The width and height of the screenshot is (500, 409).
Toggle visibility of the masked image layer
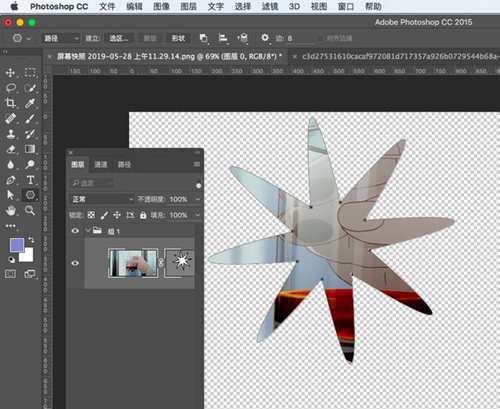[x=75, y=263]
